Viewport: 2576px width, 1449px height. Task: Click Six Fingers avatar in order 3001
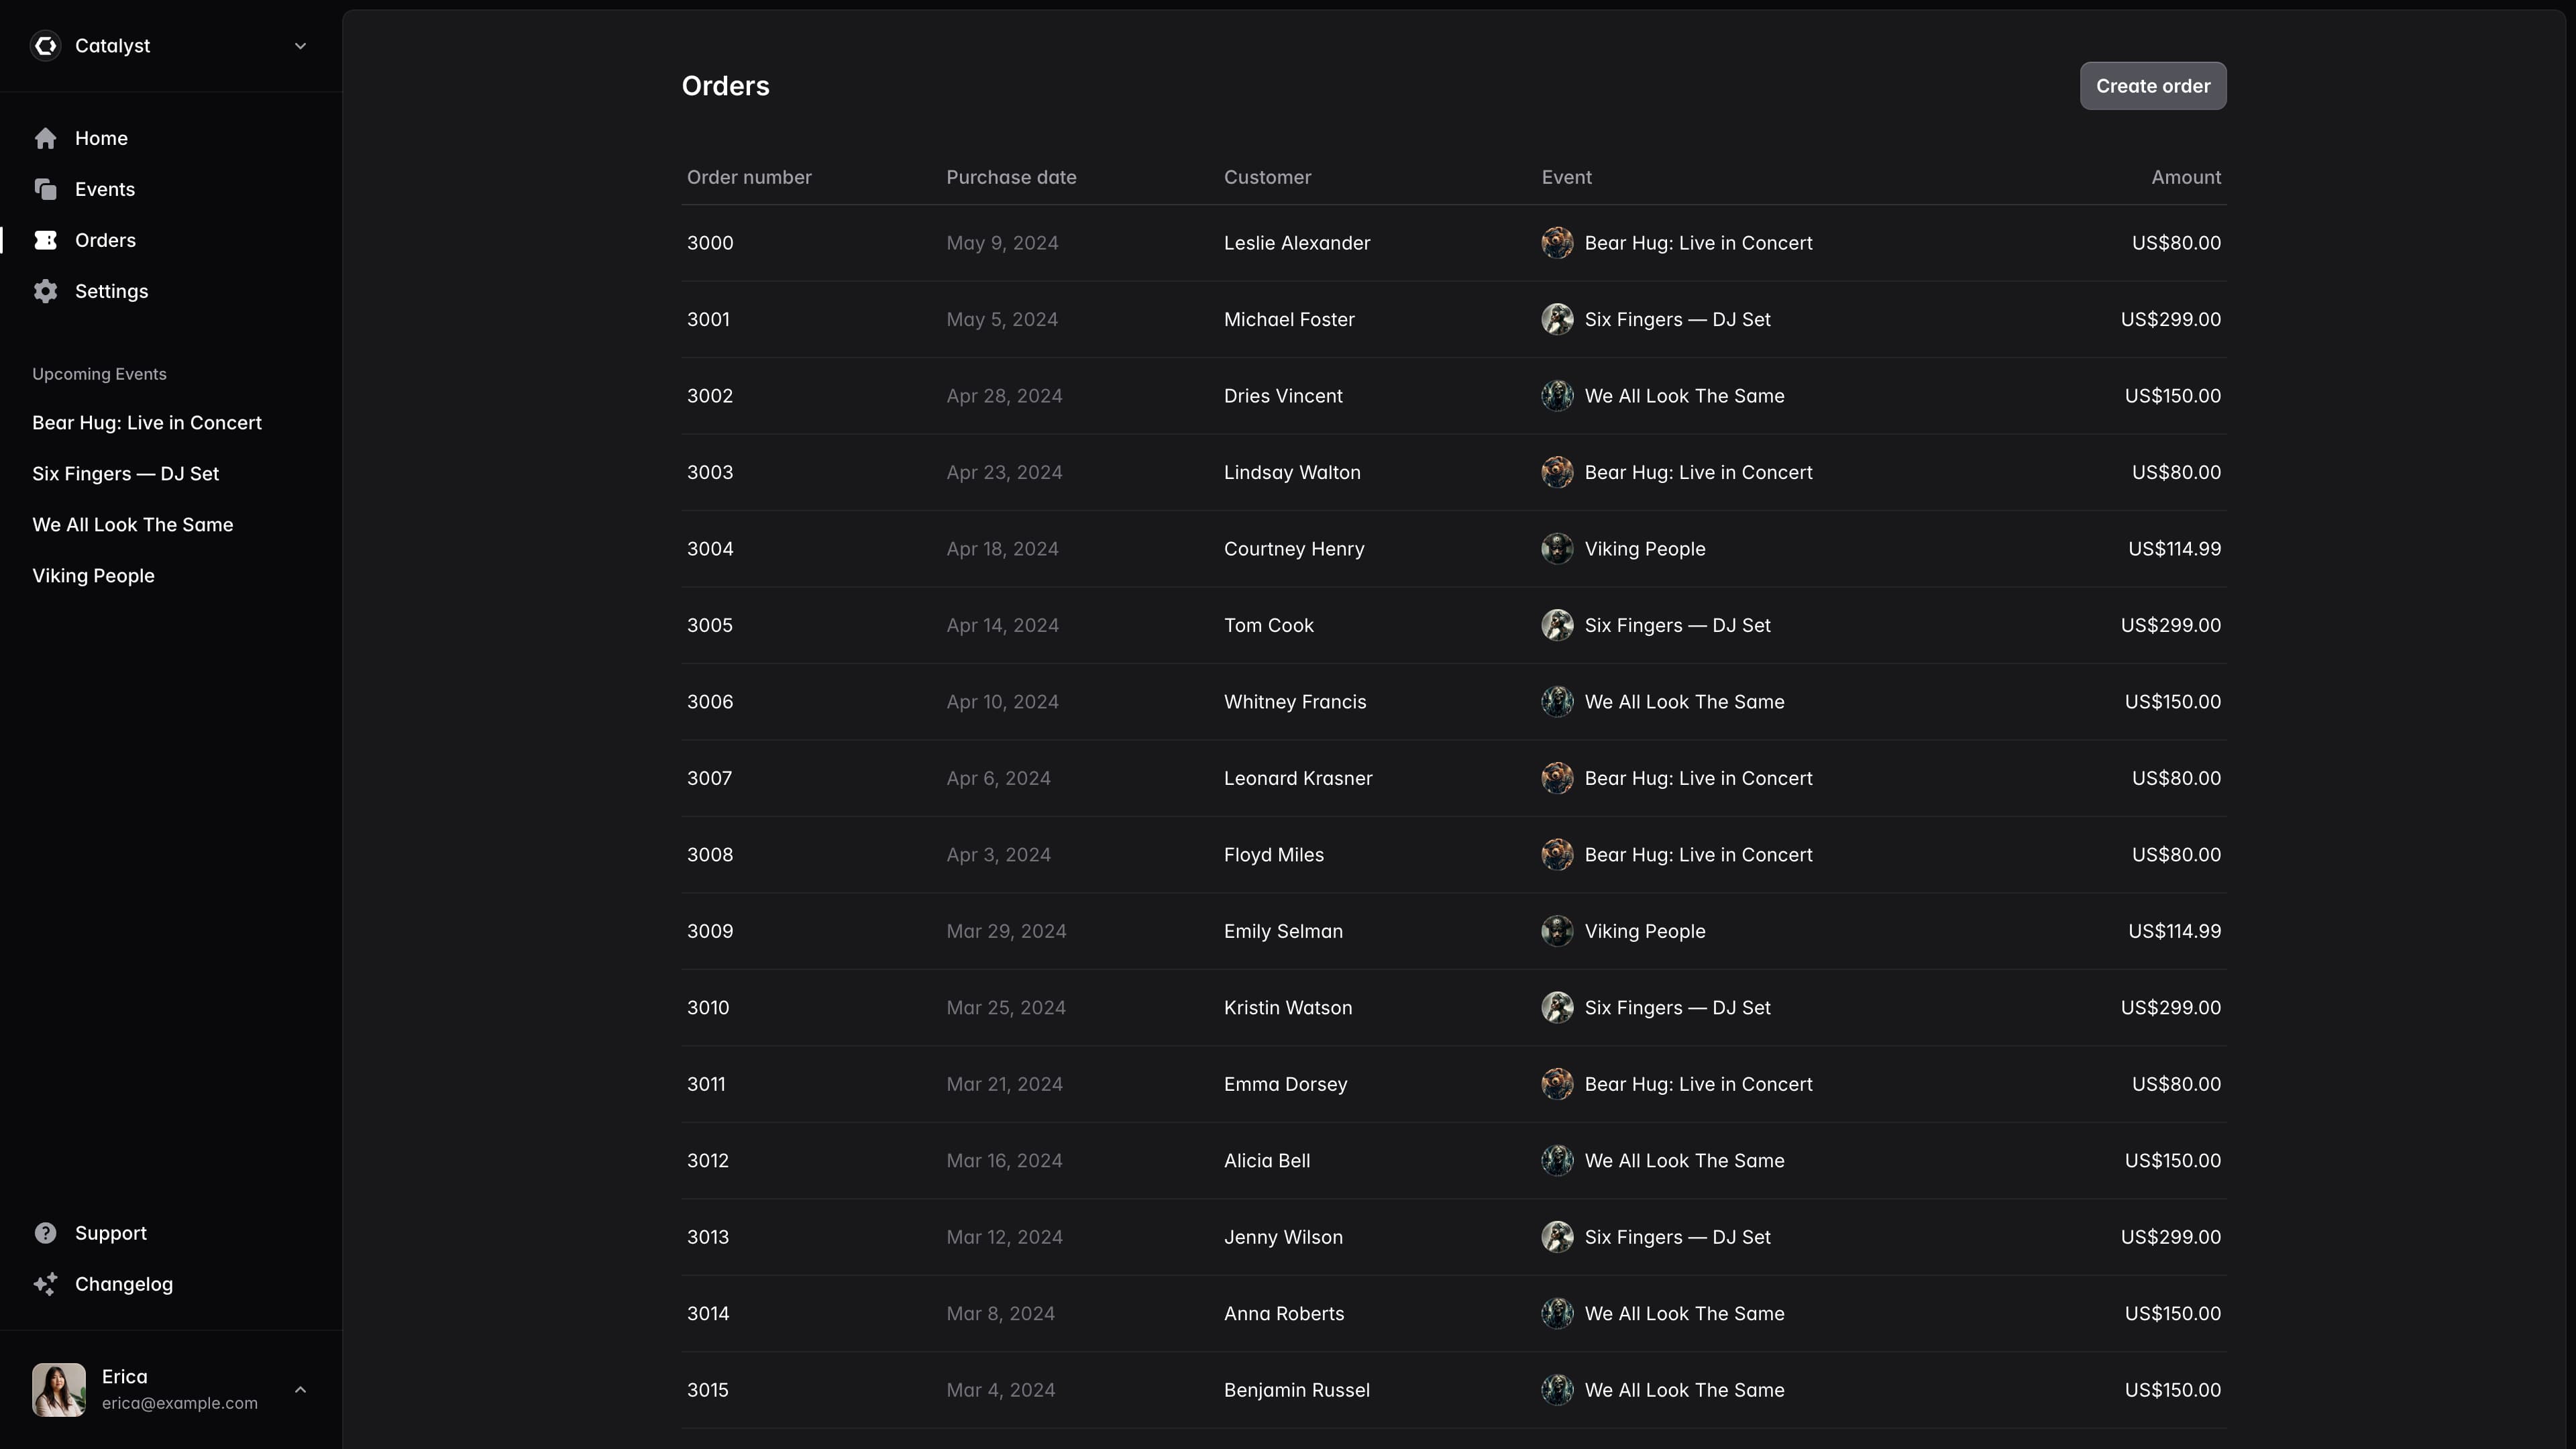click(1557, 320)
